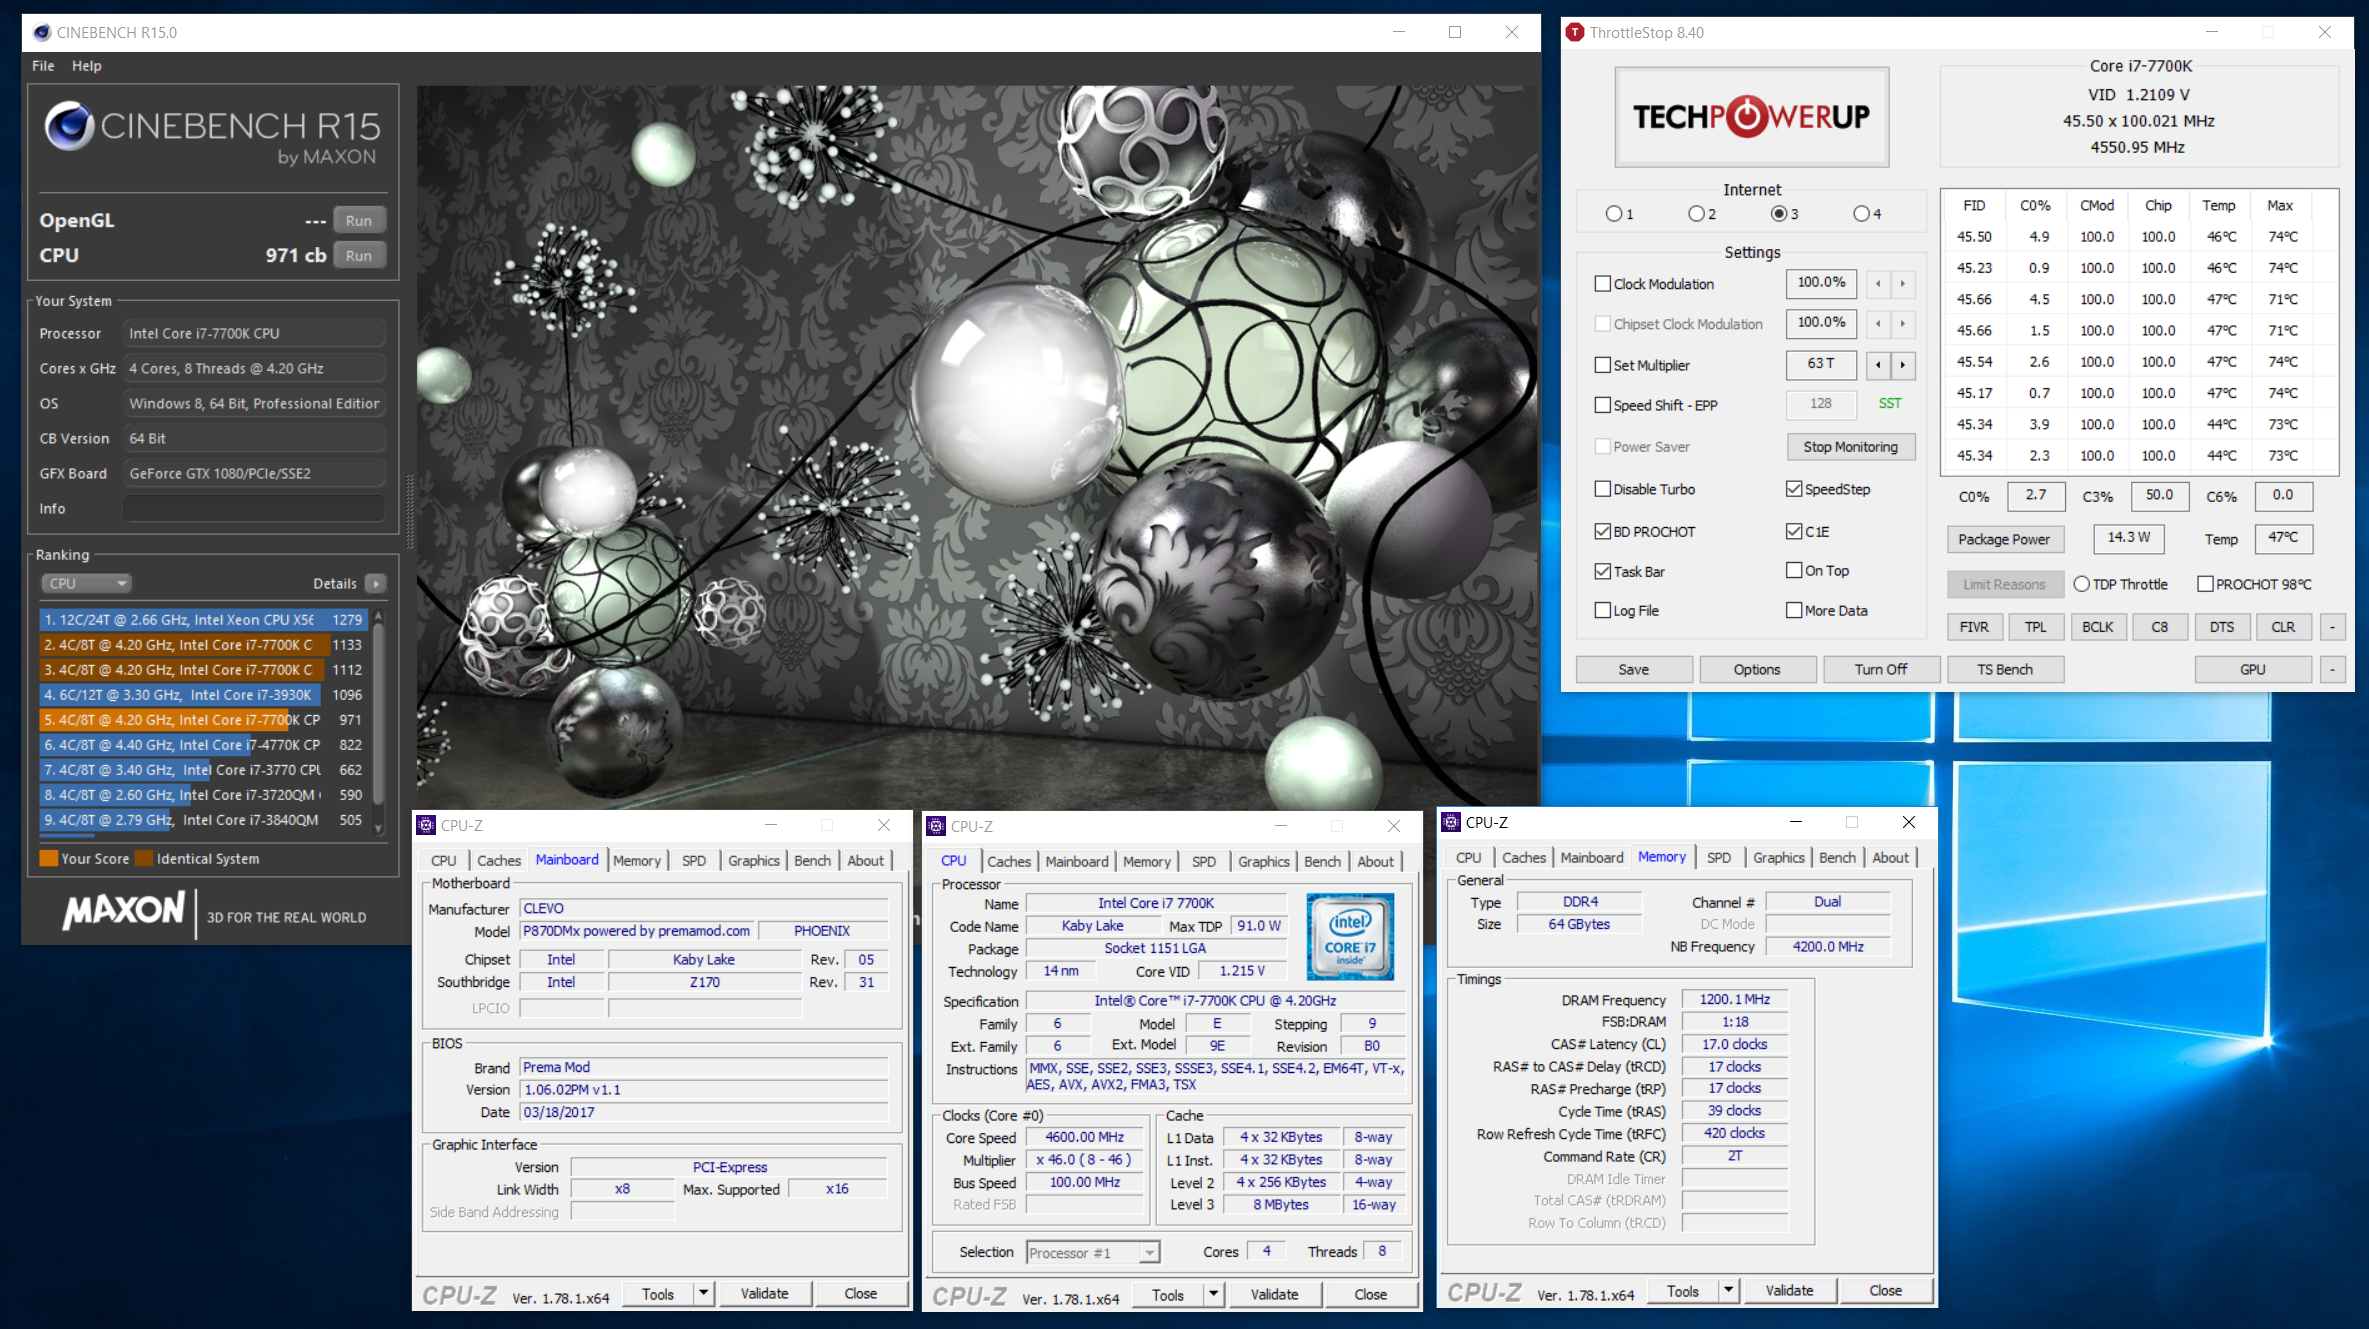The image size is (2369, 1329).
Task: Click the ThrottleStop title bar icon
Action: pos(1575,32)
